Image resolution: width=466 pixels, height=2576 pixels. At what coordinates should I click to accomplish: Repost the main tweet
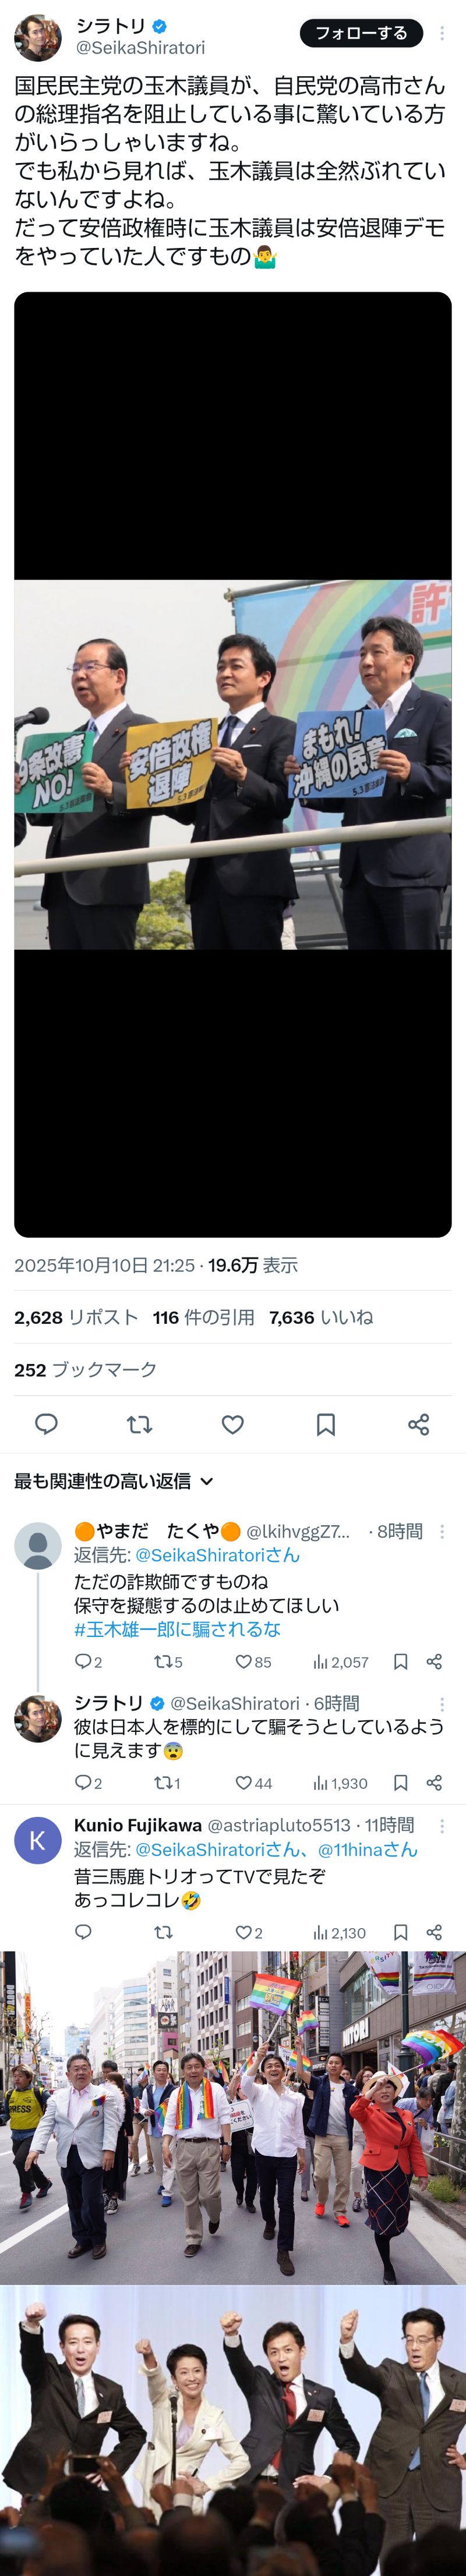139,1423
